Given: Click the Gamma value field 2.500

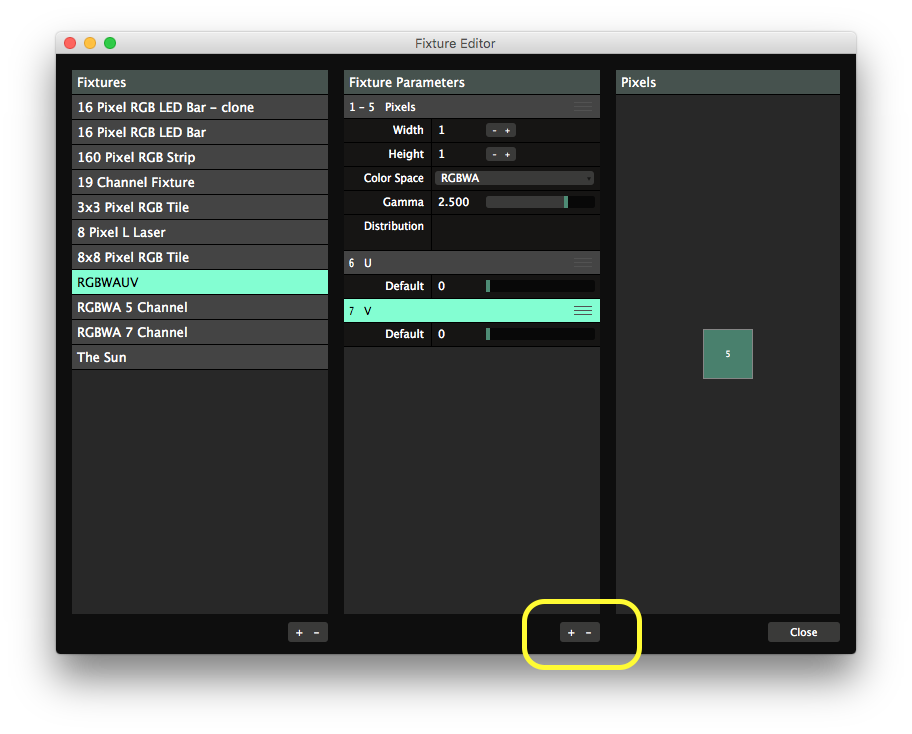Looking at the screenshot, I should [x=453, y=202].
